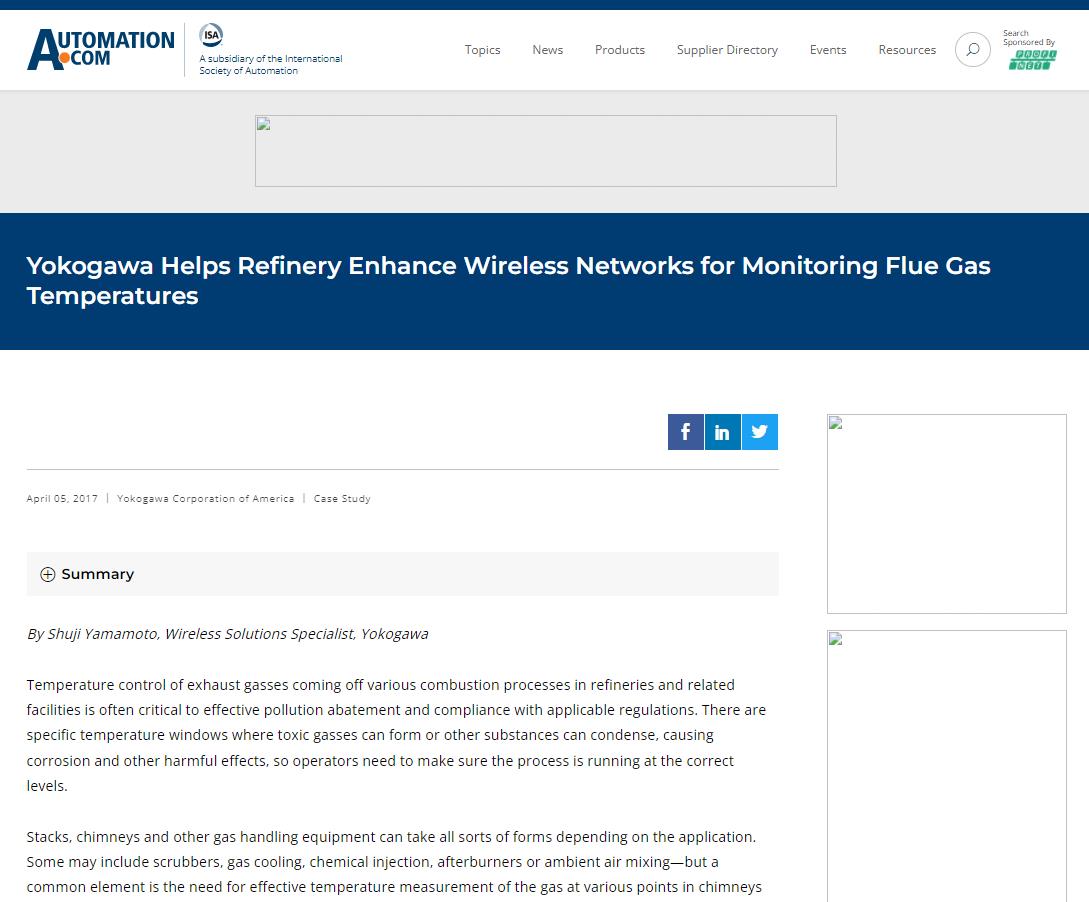
Task: Click the Case Study category link
Action: (342, 499)
